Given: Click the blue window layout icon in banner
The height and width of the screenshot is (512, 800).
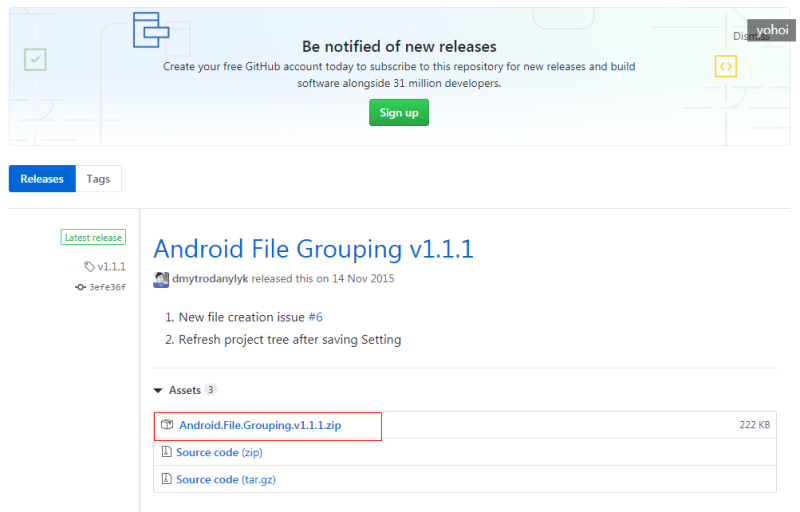Looking at the screenshot, I should (x=151, y=30).
